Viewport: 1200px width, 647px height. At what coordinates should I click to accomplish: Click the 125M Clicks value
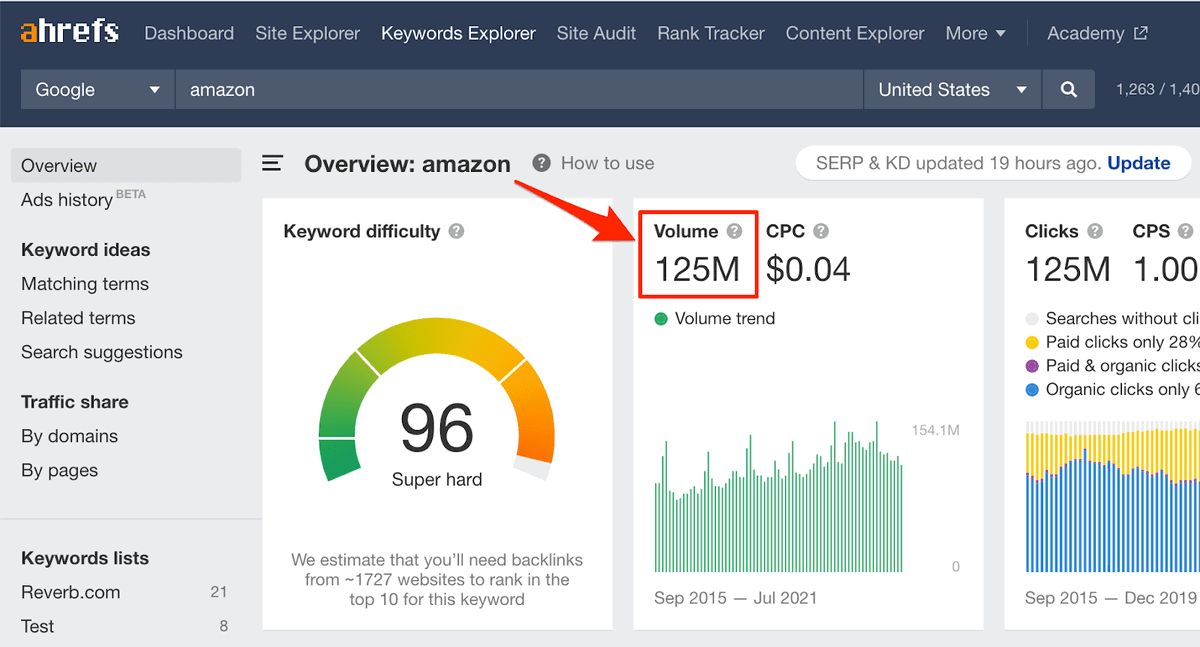(1068, 269)
